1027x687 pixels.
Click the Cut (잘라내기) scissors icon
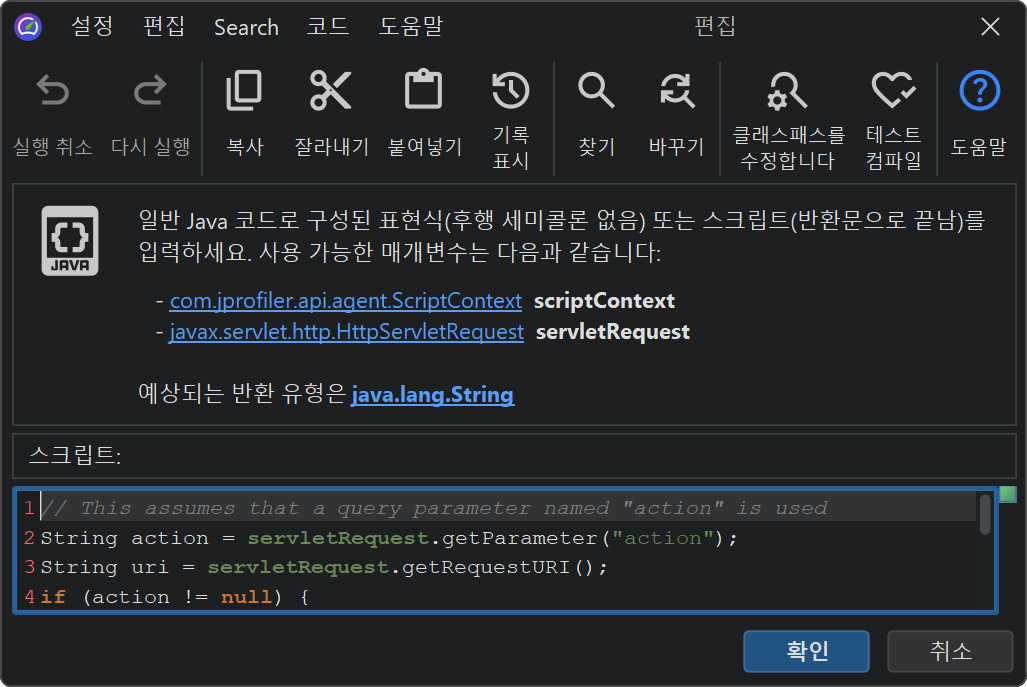[331, 91]
